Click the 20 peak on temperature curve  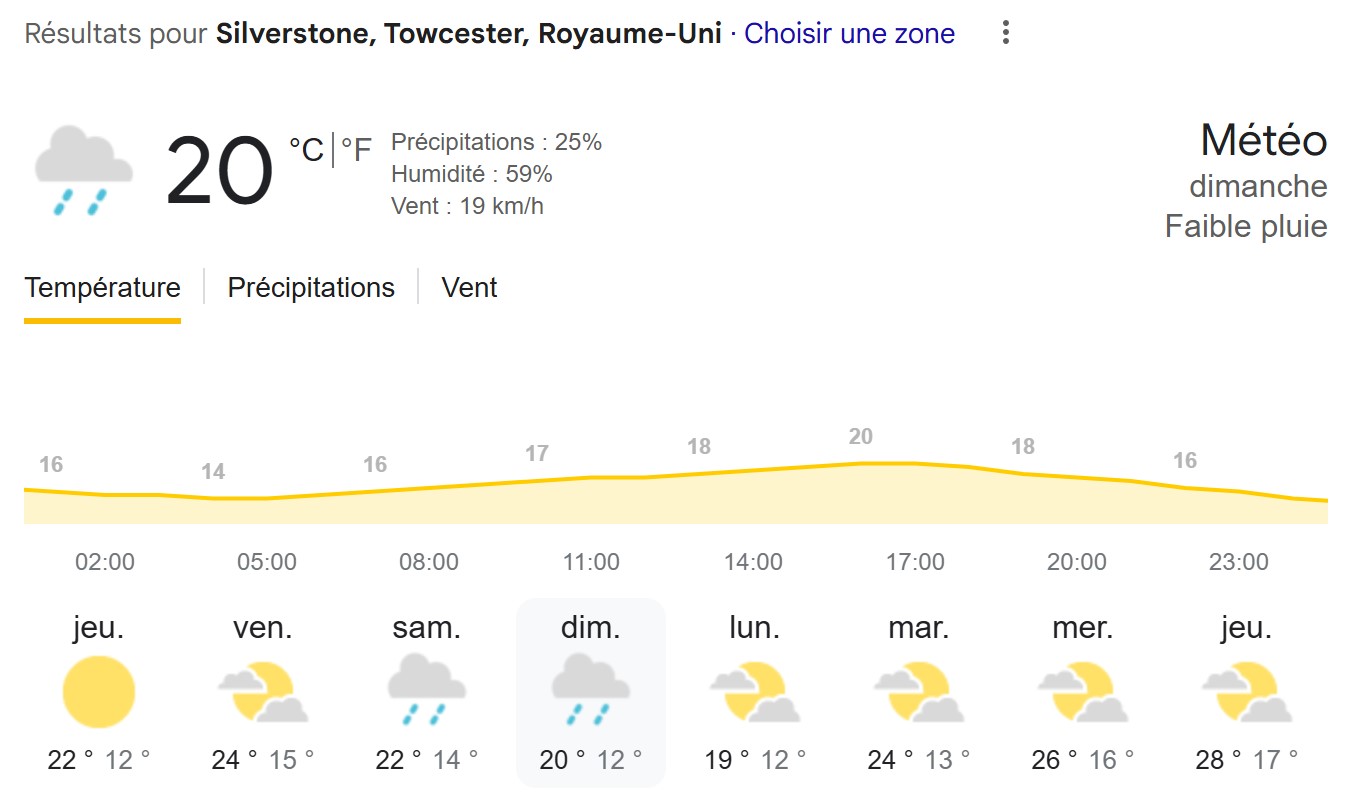pos(861,436)
